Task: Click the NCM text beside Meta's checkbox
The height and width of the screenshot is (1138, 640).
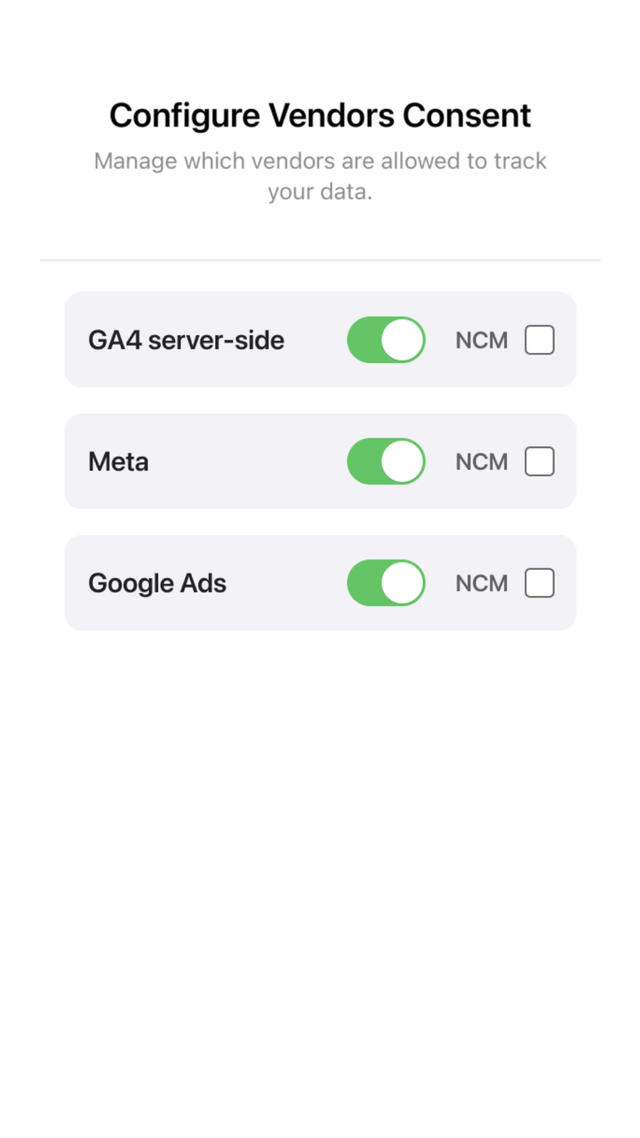Action: click(482, 462)
